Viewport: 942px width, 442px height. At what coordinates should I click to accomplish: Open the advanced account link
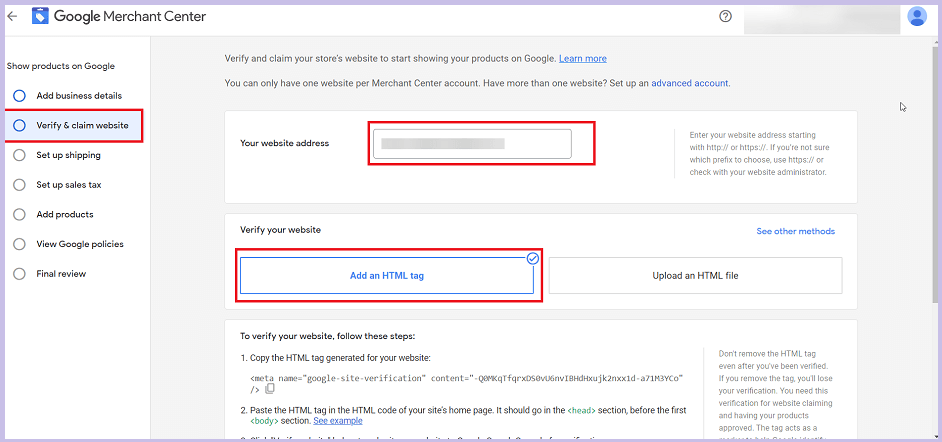pos(690,83)
